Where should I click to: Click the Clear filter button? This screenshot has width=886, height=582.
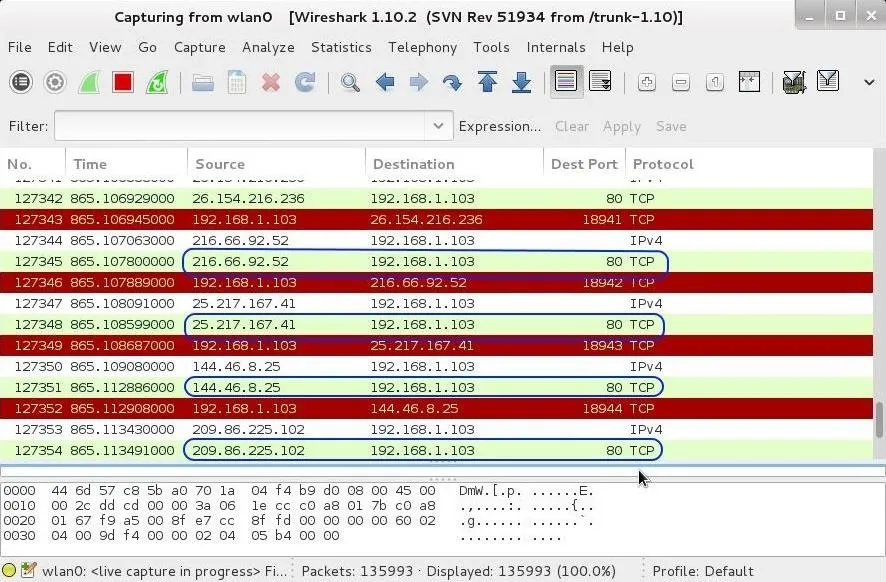[572, 126]
